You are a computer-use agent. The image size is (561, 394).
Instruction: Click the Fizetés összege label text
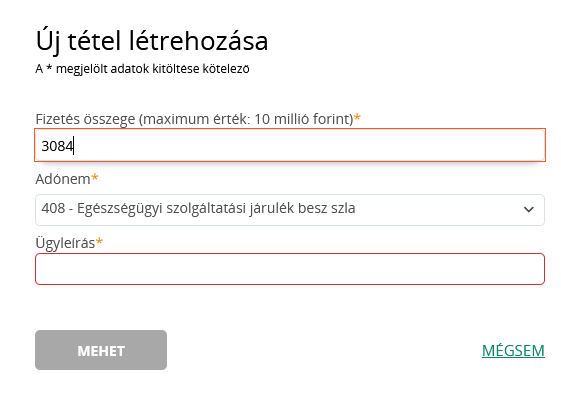point(85,119)
